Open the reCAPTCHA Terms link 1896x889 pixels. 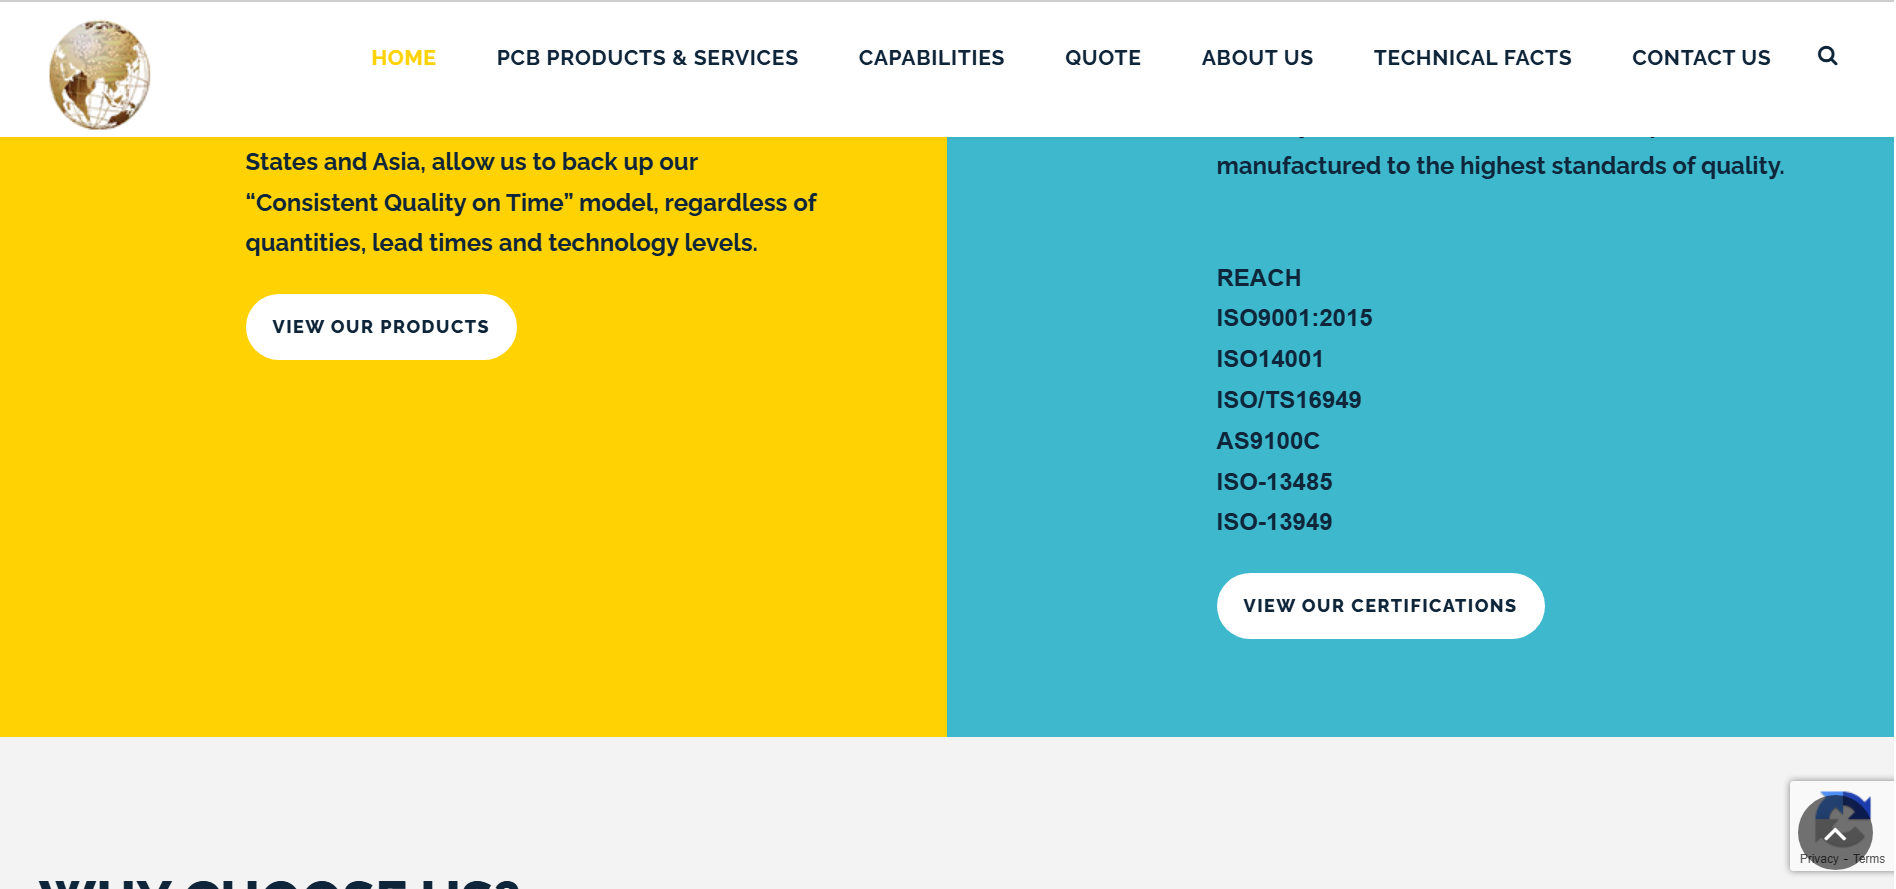[x=1870, y=859]
